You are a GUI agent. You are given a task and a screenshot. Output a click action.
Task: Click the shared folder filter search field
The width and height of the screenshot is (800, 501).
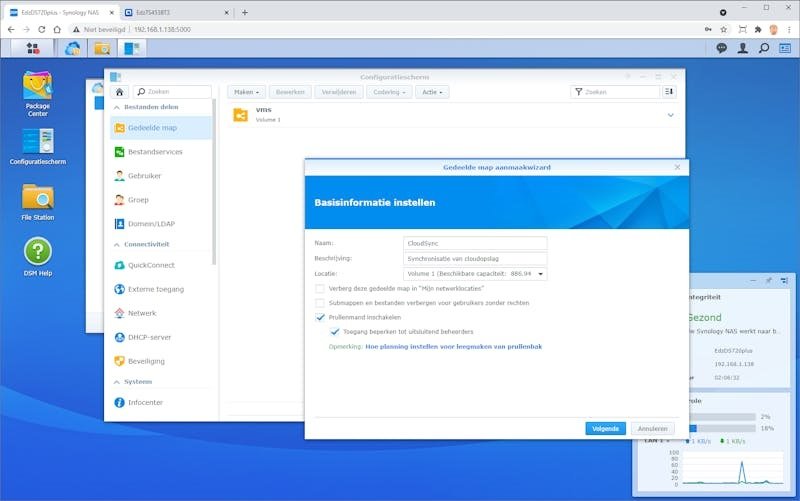(615, 92)
